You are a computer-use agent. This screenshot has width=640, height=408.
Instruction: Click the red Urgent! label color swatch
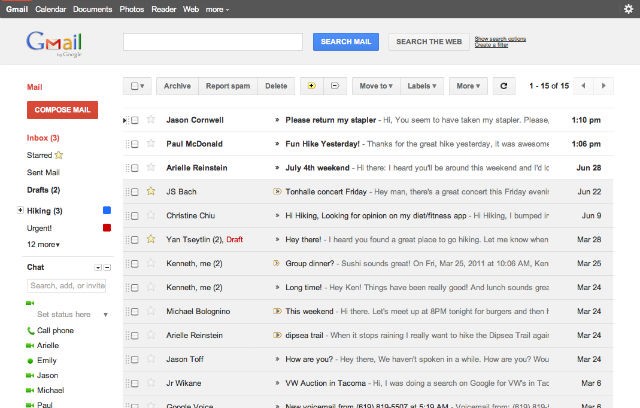[107, 228]
